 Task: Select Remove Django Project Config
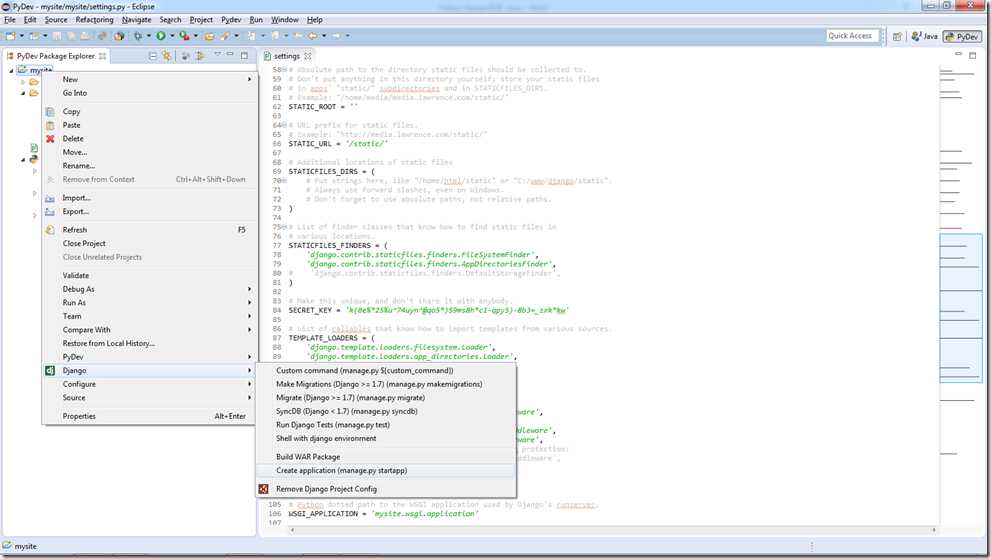point(386,489)
